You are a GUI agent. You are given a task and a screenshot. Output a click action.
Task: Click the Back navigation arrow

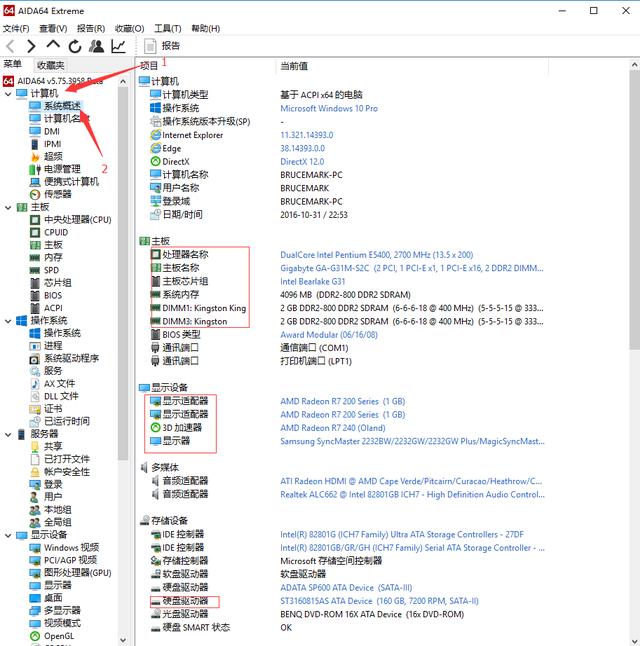point(11,46)
